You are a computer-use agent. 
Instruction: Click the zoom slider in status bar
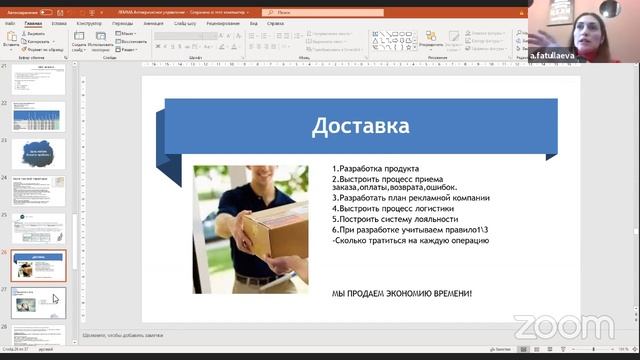[x=593, y=349]
